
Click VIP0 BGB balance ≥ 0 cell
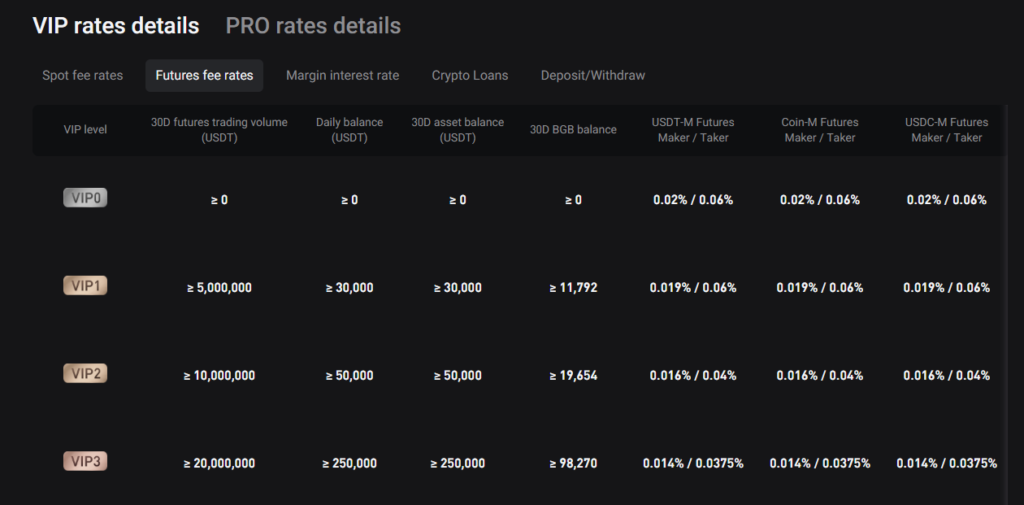pos(573,200)
